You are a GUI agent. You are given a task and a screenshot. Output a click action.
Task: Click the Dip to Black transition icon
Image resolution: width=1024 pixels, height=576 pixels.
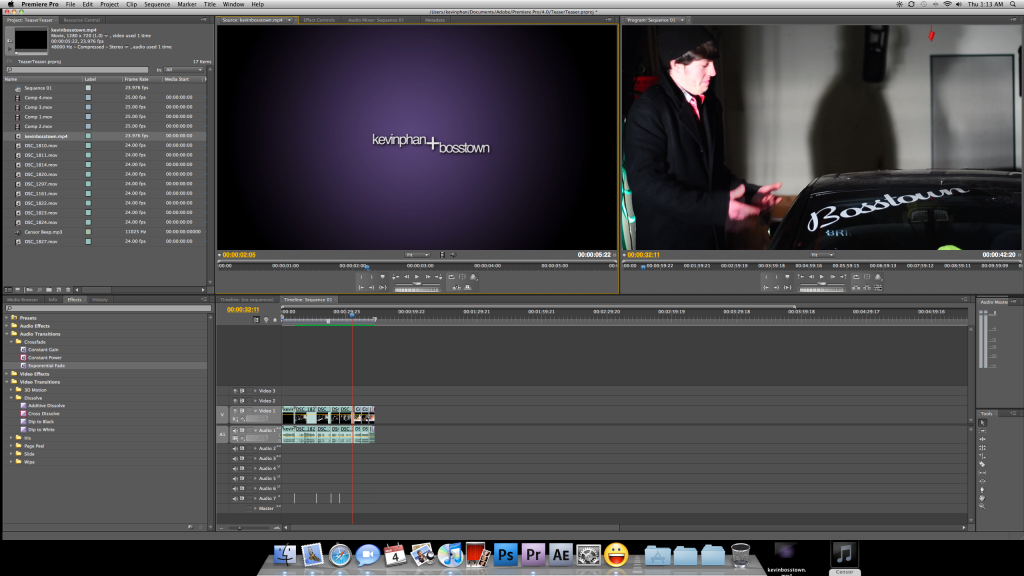click(x=24, y=422)
